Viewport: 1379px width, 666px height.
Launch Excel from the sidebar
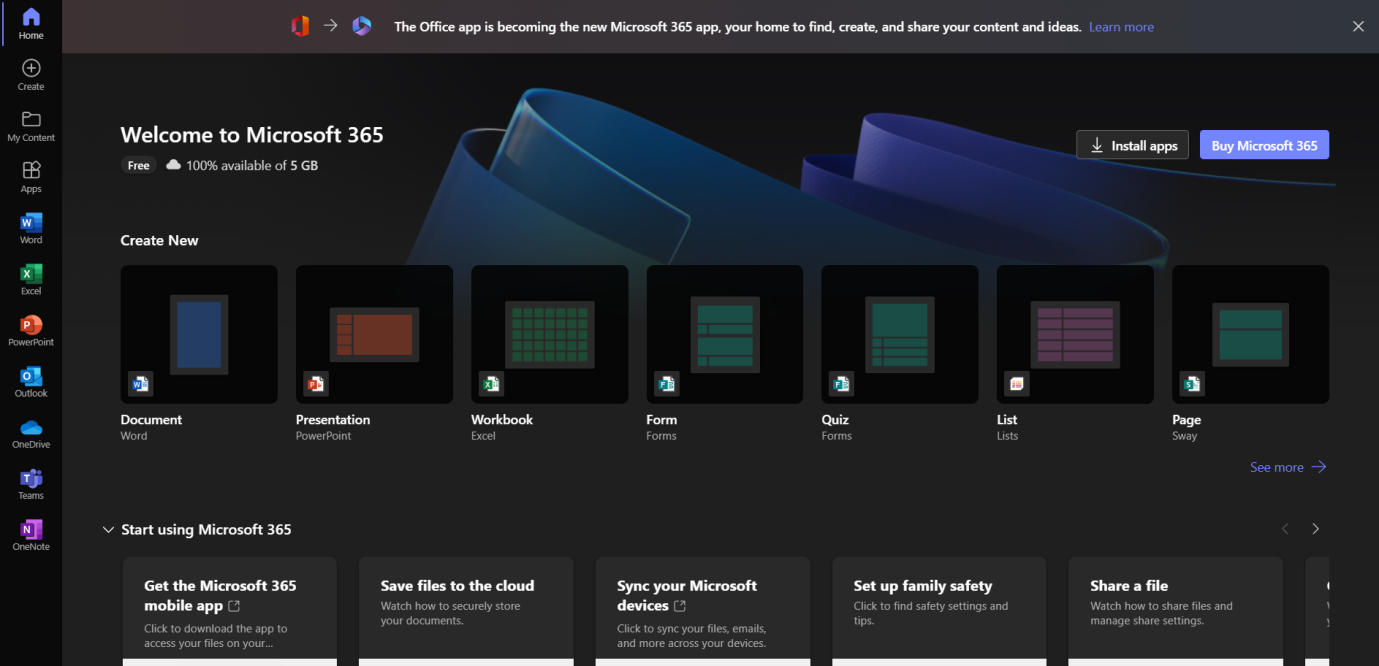(31, 278)
